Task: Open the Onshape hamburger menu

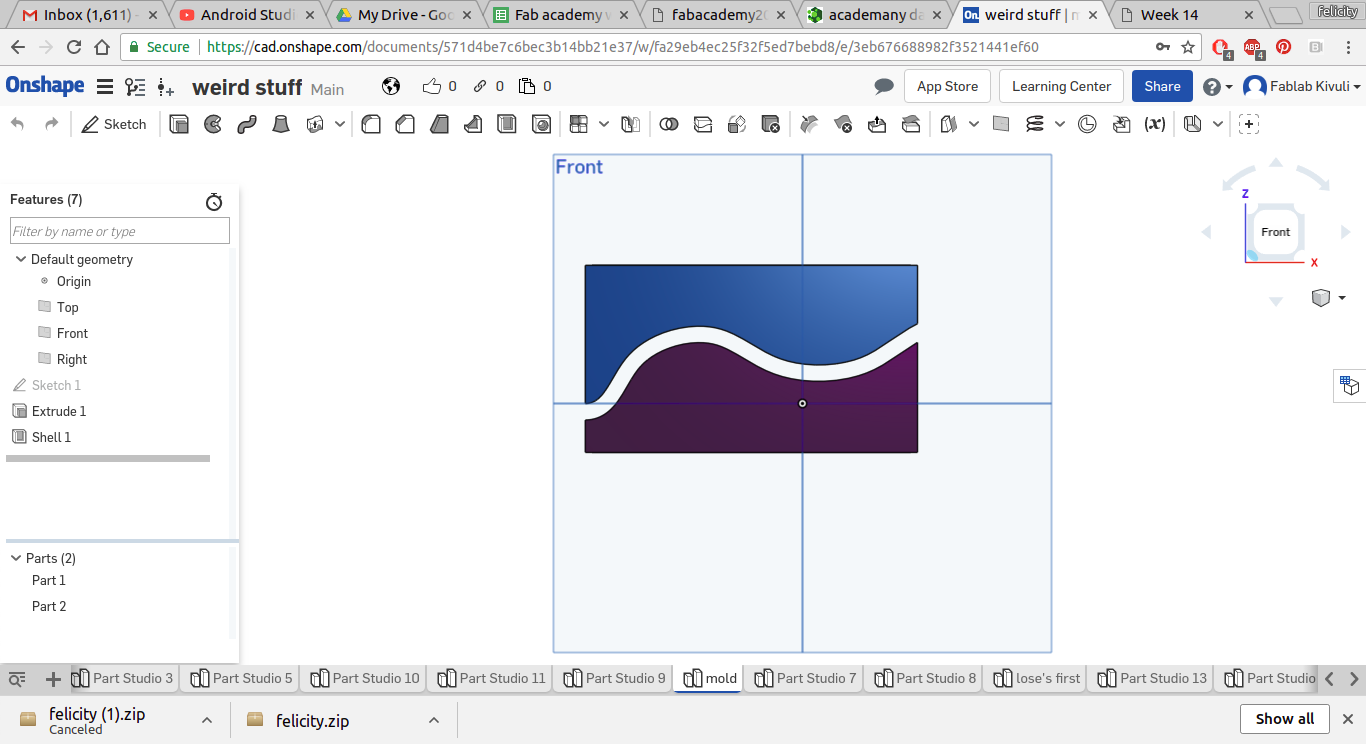Action: click(x=105, y=87)
